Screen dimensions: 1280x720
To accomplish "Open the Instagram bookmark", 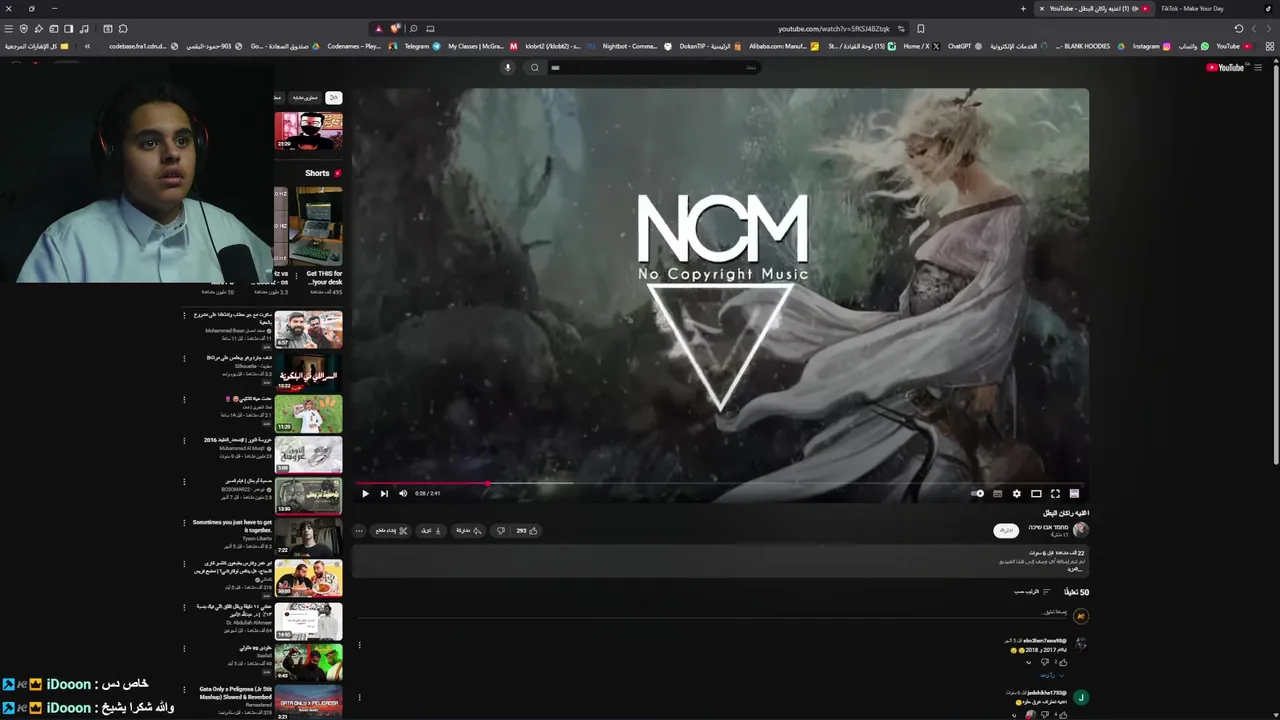I will tap(1151, 46).
